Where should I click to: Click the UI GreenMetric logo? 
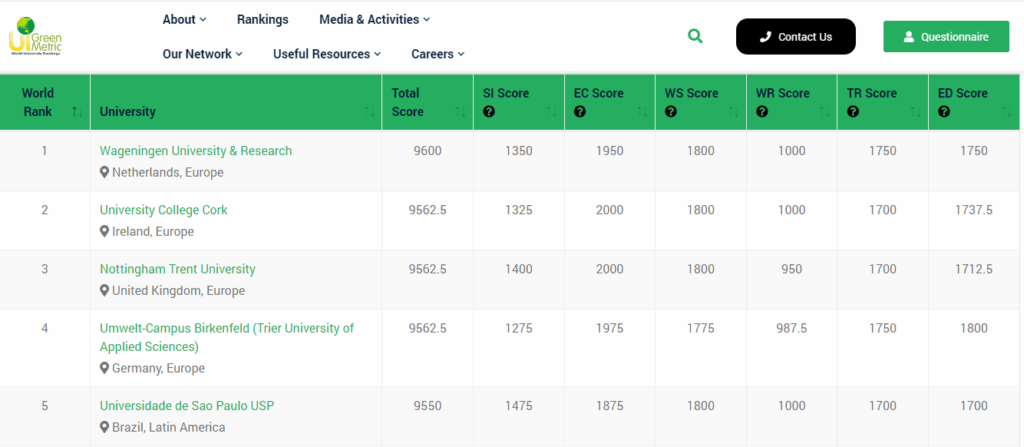34,36
